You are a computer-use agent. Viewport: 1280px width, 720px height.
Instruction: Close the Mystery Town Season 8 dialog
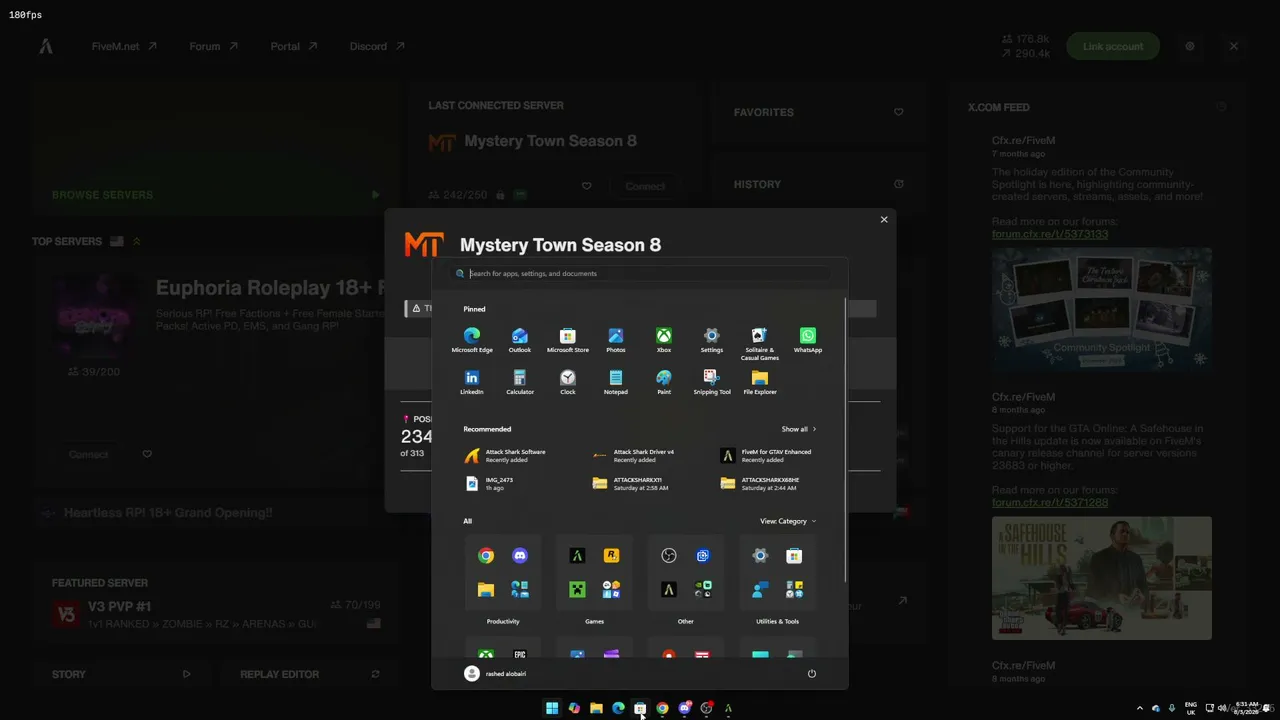[x=884, y=220]
